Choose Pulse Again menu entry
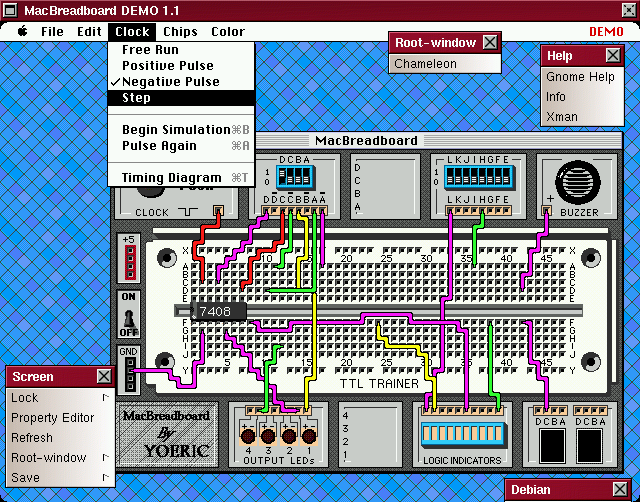Screen dimensions: 640x502 pos(181,146)
